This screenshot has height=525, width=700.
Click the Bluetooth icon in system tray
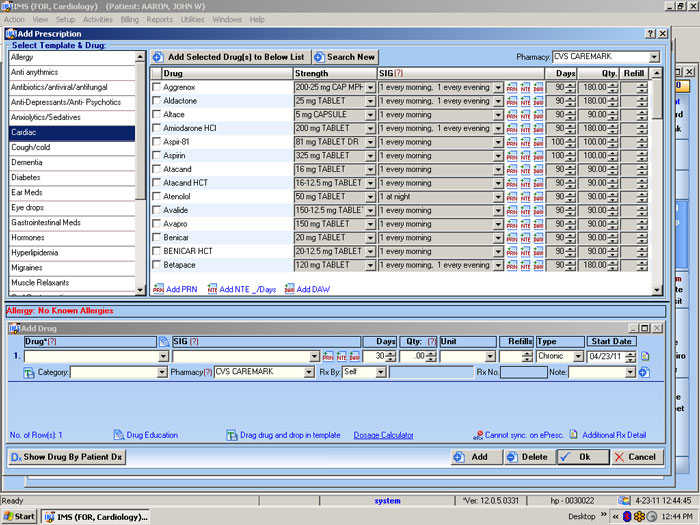point(627,517)
